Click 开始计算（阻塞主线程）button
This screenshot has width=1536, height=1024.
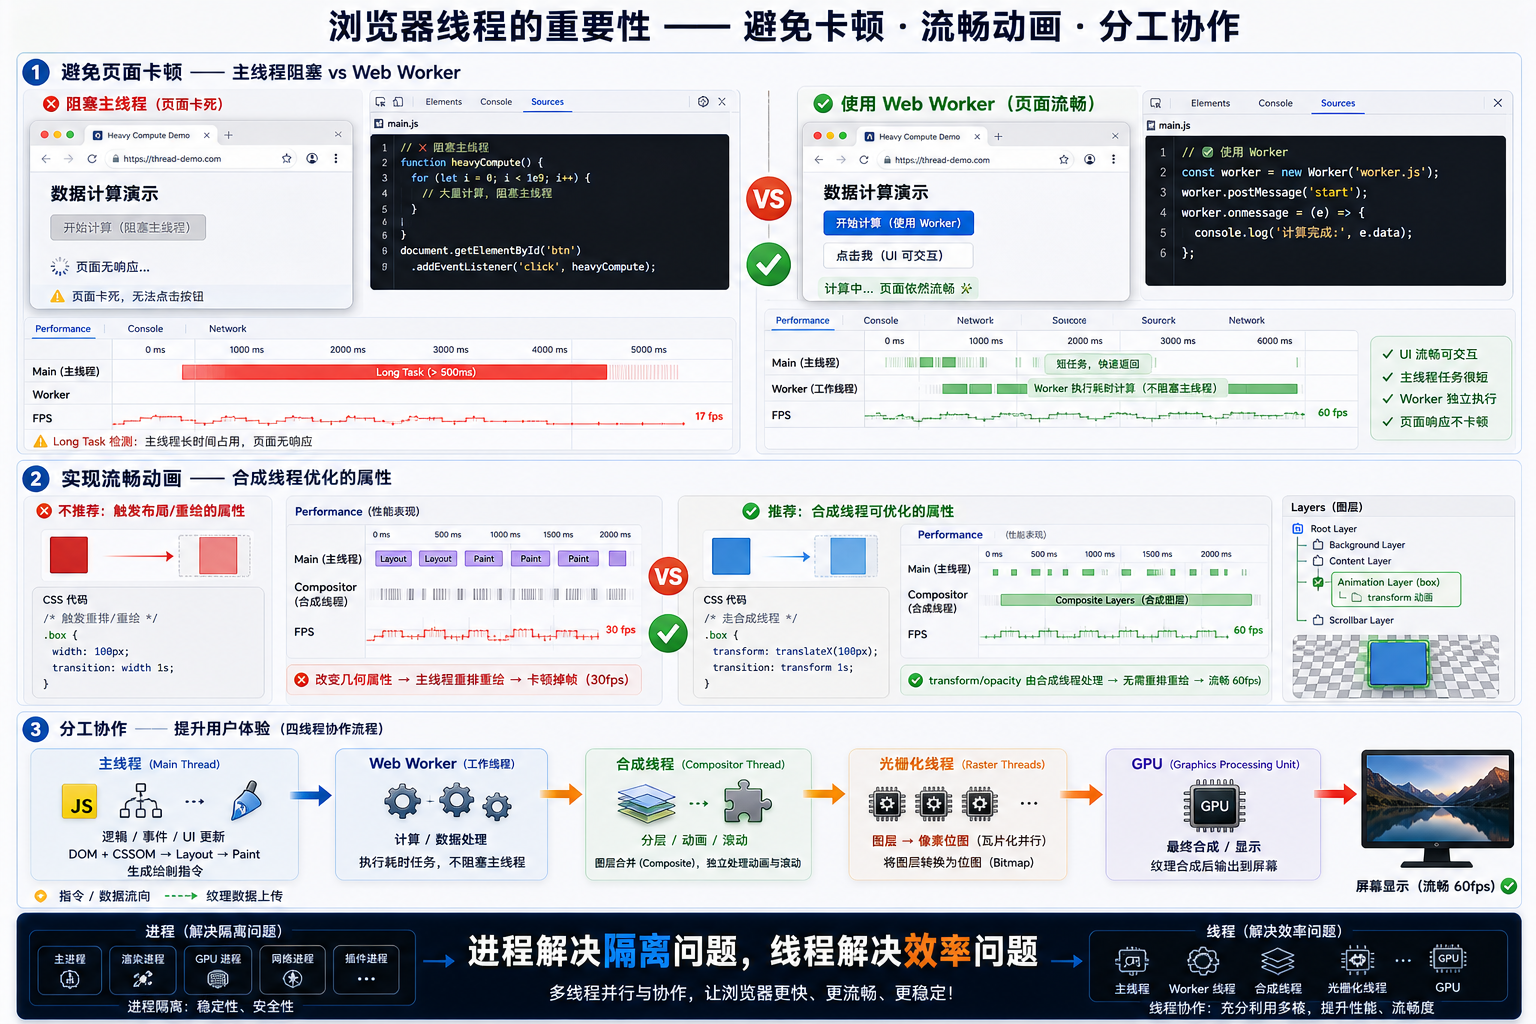tap(128, 228)
